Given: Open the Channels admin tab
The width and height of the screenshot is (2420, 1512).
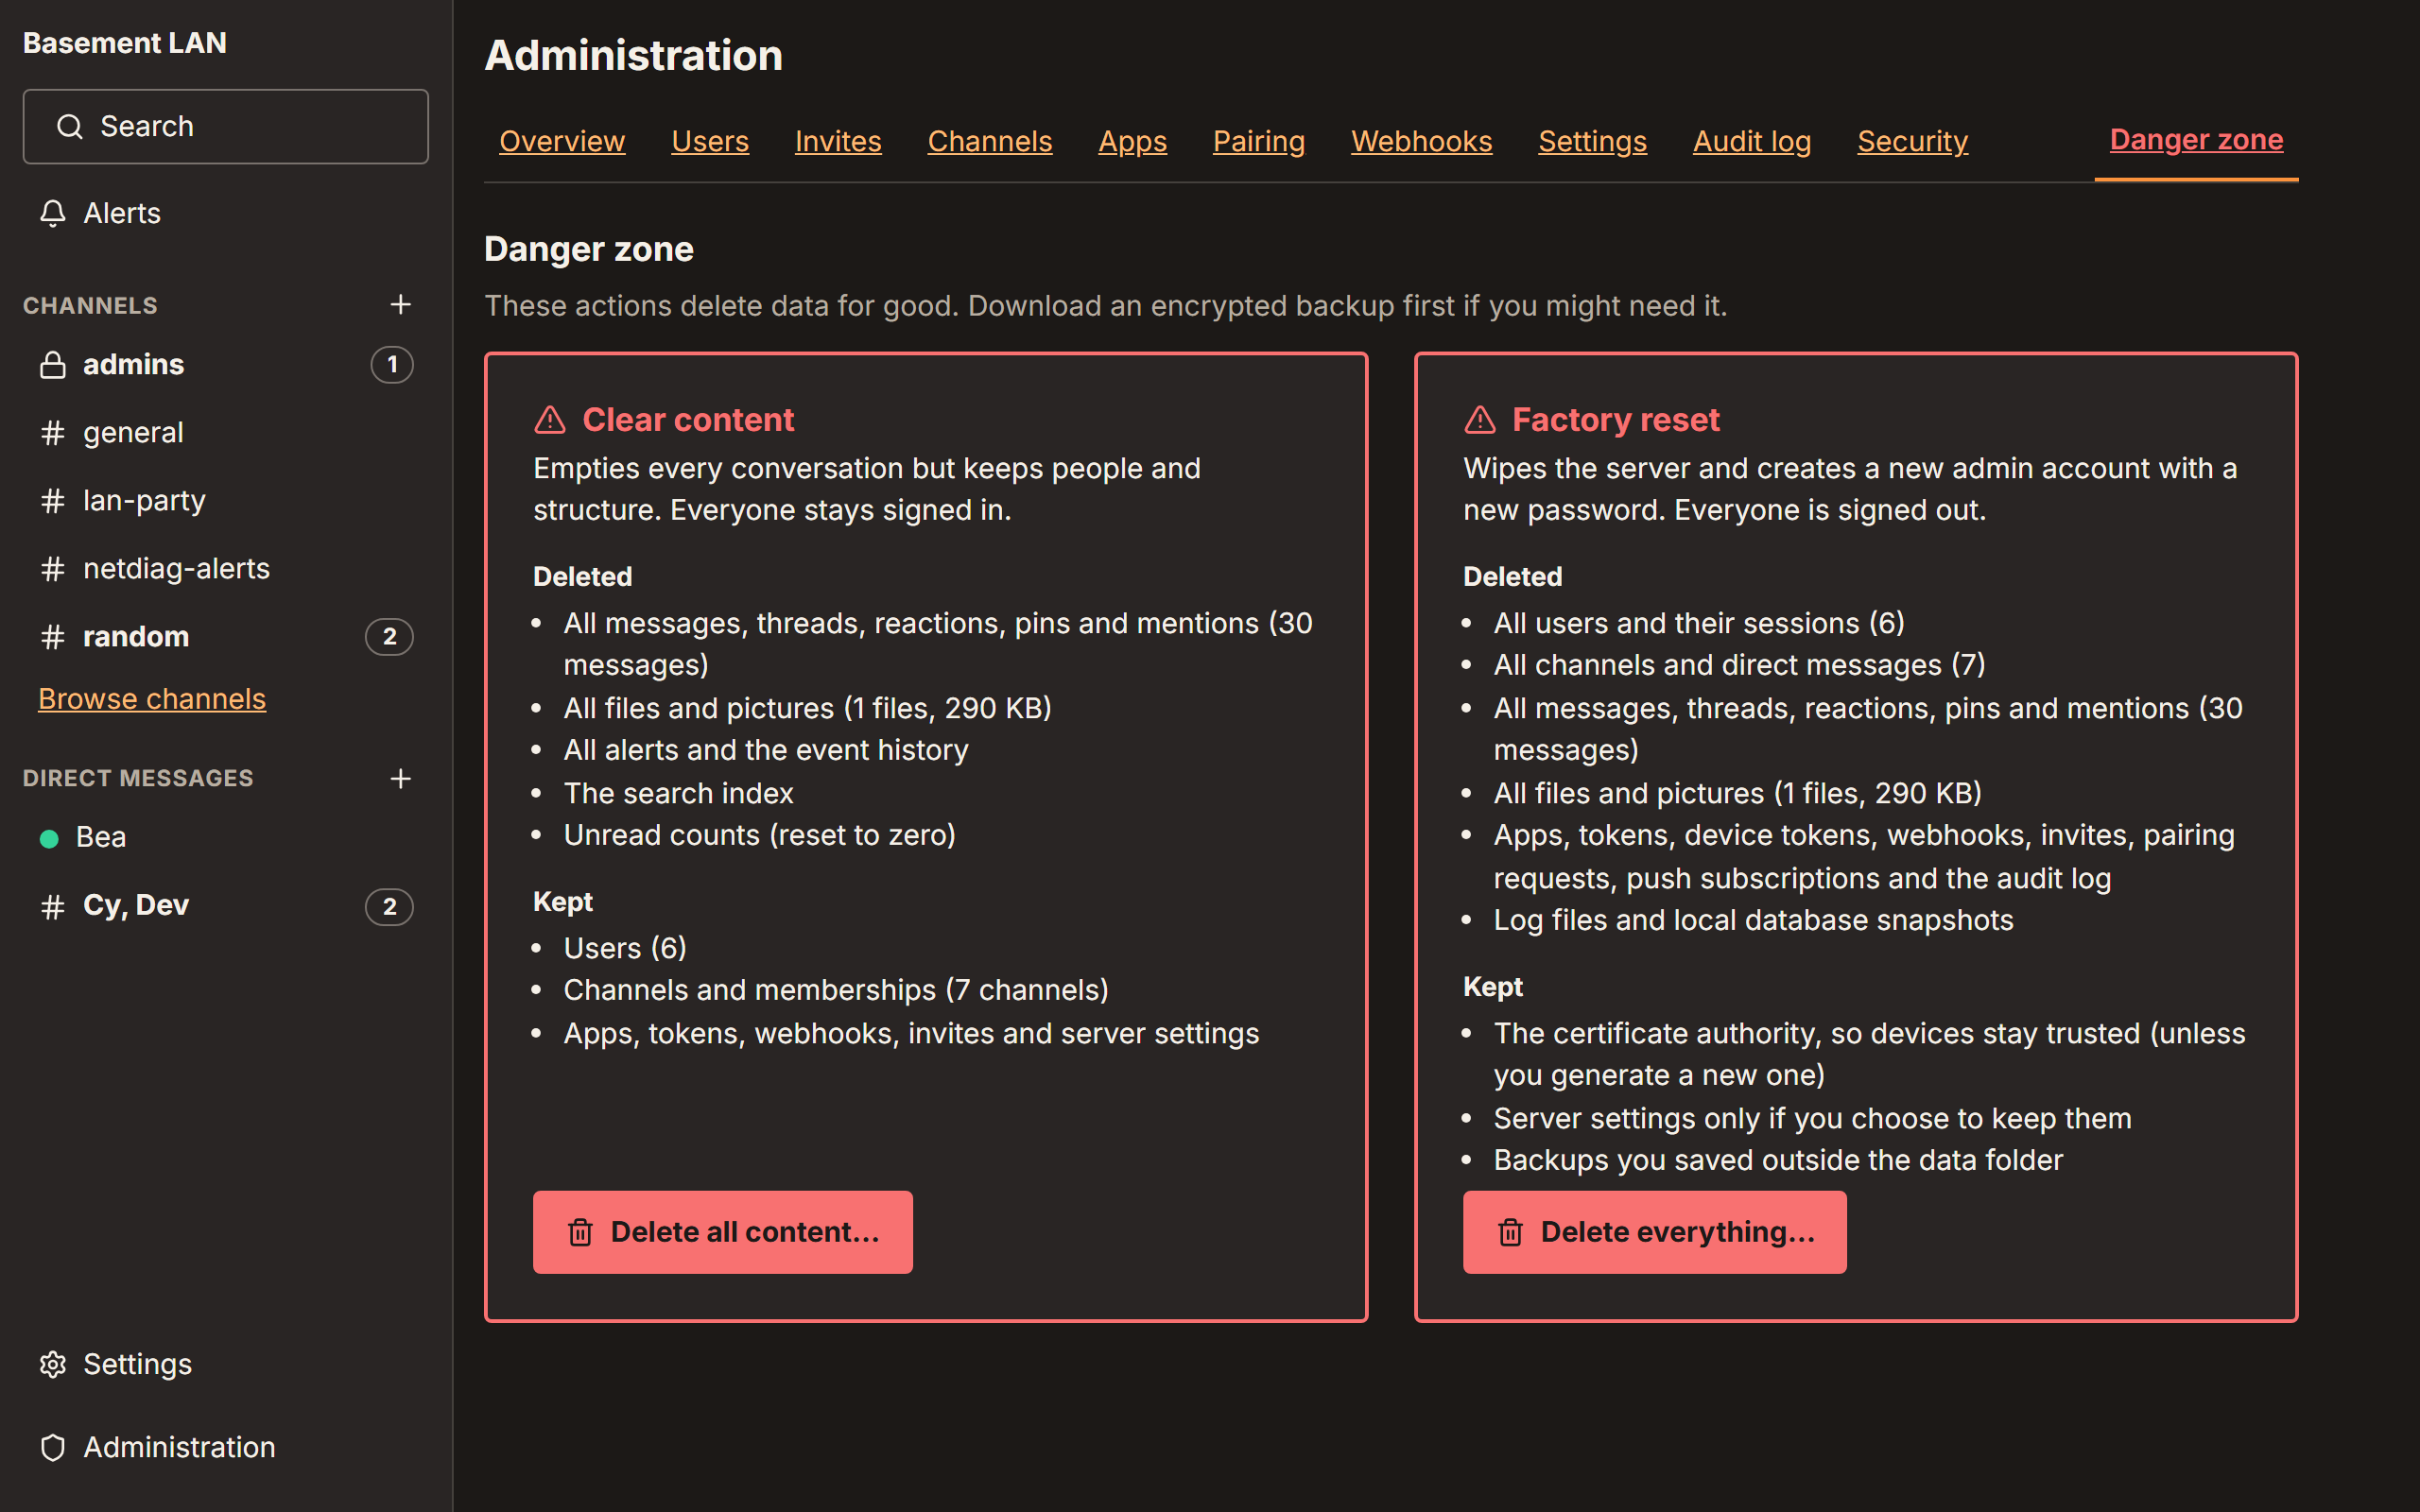Looking at the screenshot, I should coord(990,141).
